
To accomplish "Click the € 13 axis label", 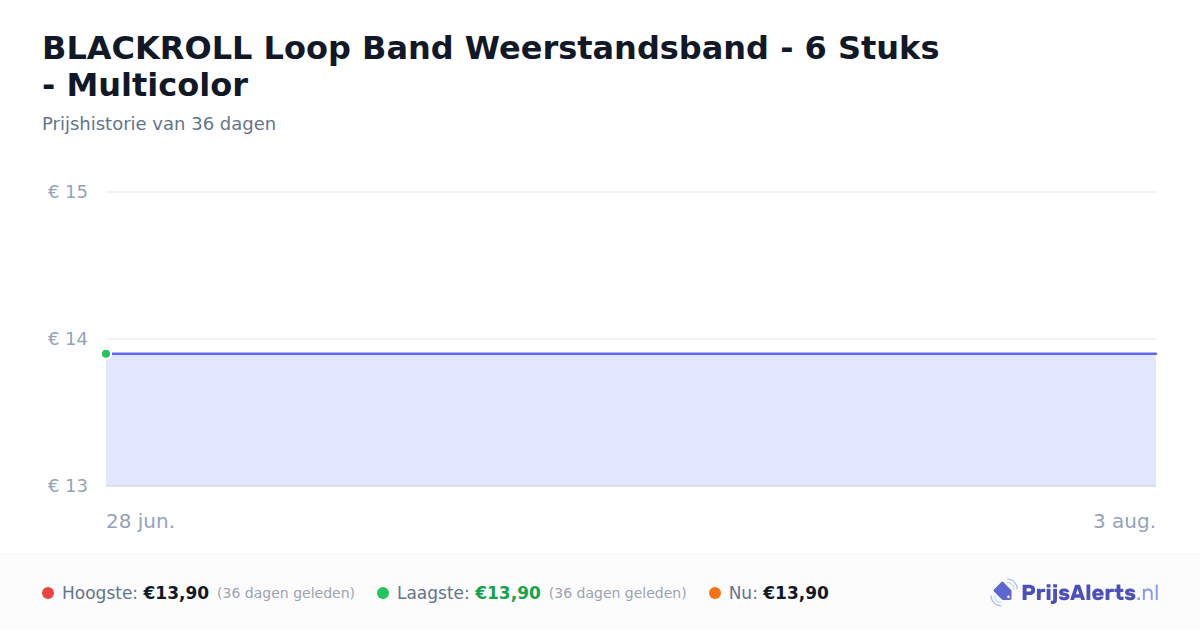I will [68, 486].
